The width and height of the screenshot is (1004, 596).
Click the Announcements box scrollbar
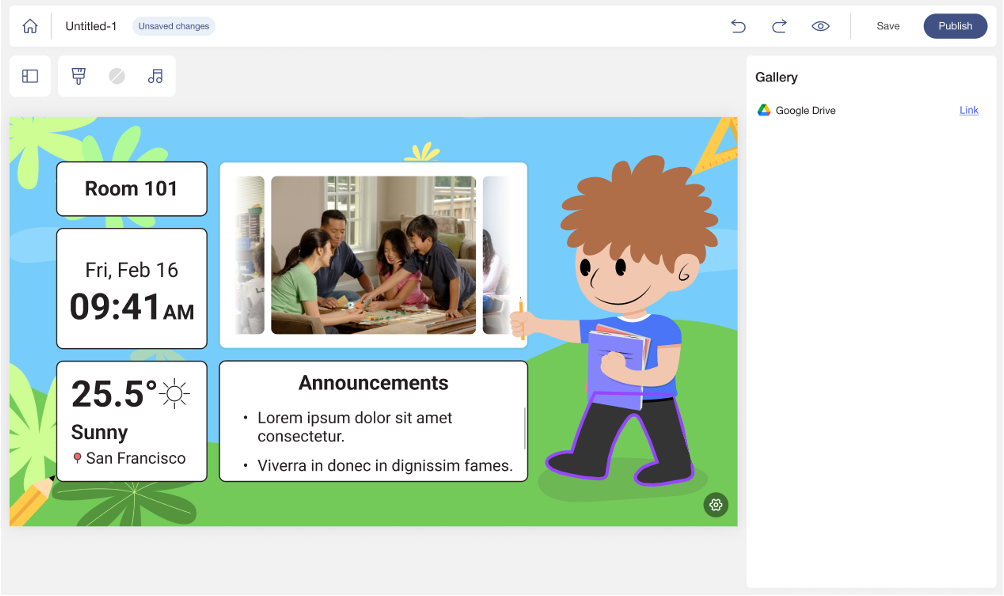click(x=525, y=428)
